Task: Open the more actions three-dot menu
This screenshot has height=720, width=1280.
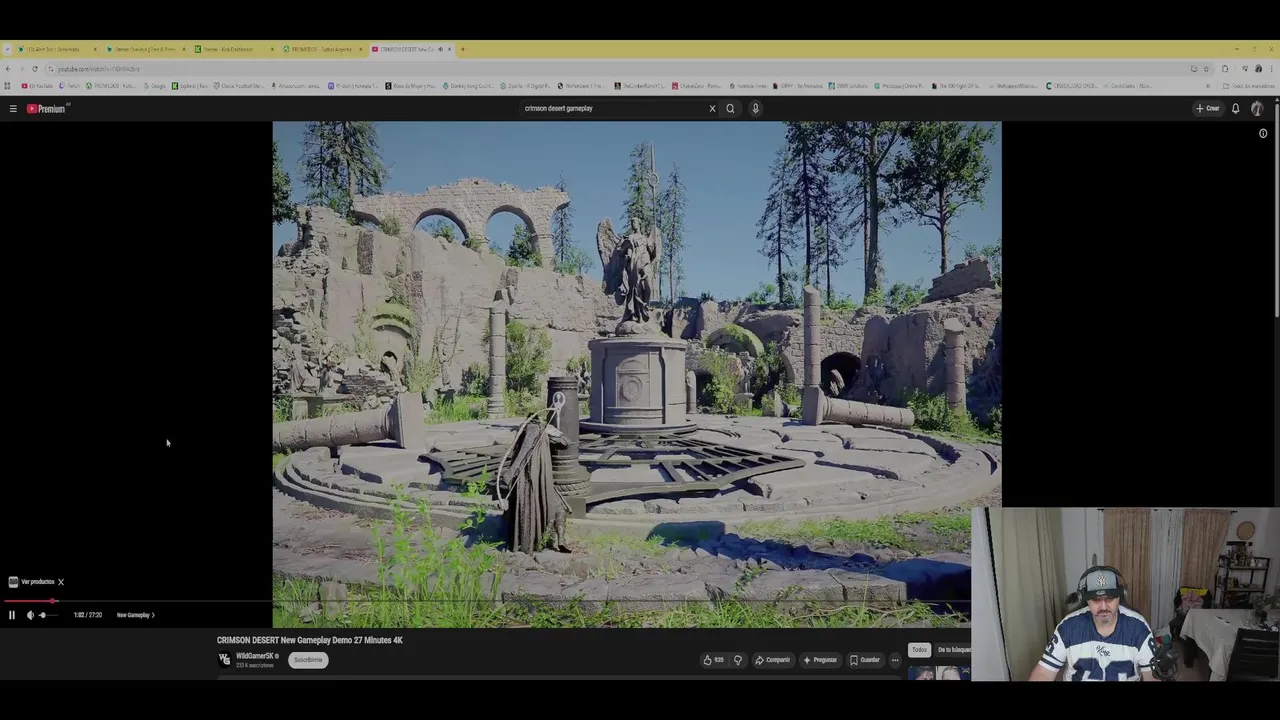Action: coord(895,660)
